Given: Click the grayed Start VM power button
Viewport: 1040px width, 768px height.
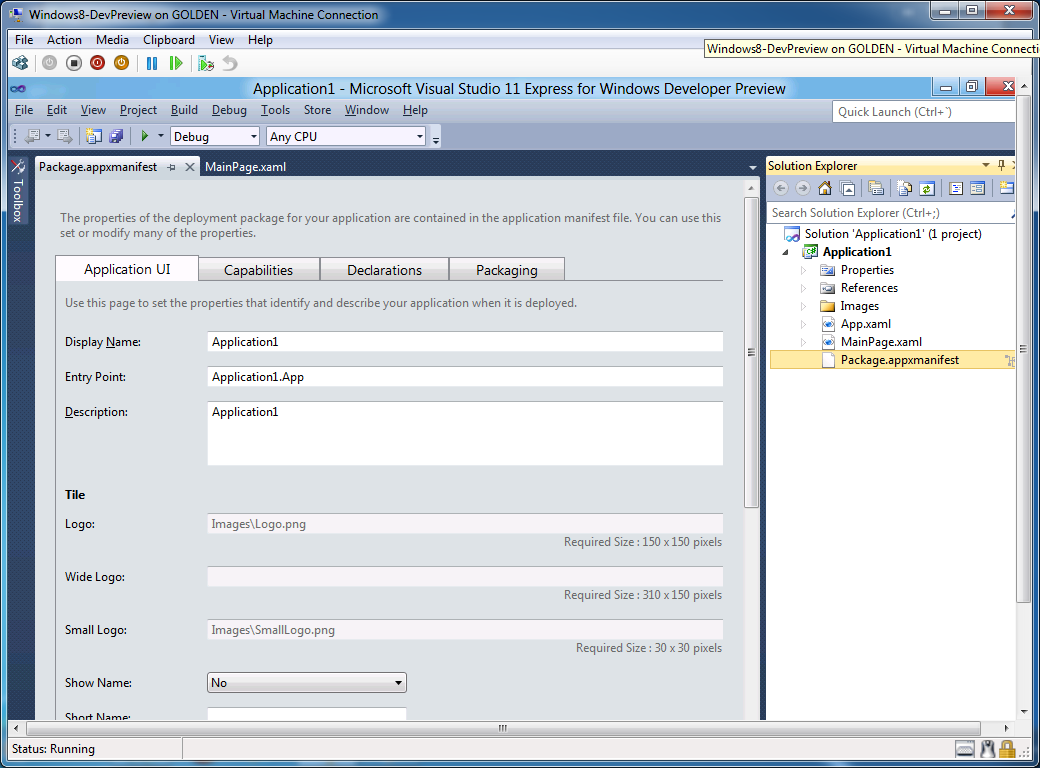Looking at the screenshot, I should (50, 63).
